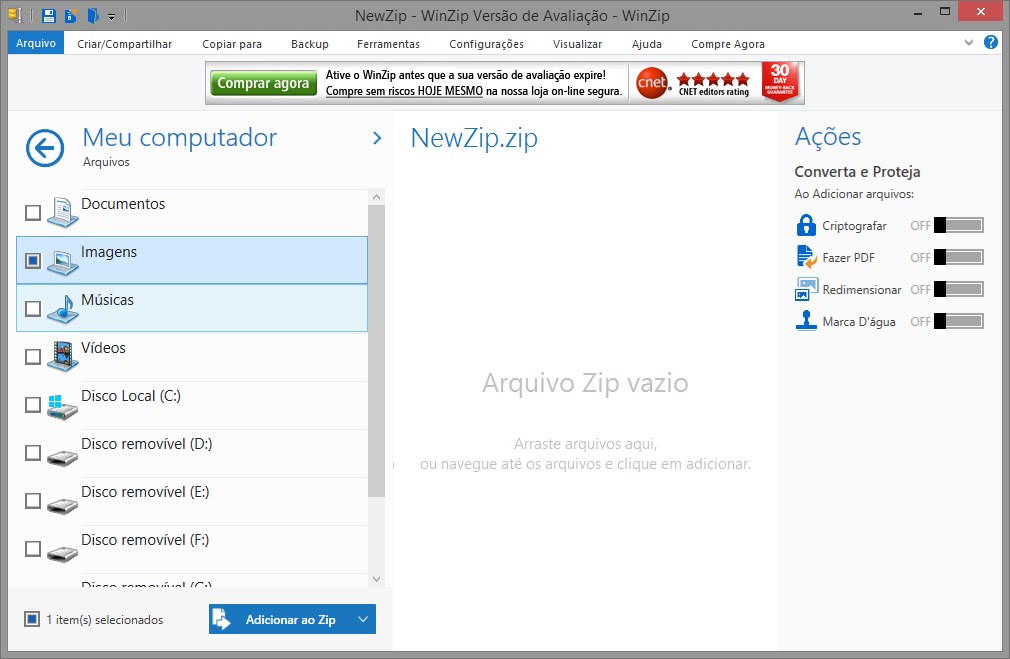1010x659 pixels.
Task: Select the Imagens library icon
Action: [62, 261]
